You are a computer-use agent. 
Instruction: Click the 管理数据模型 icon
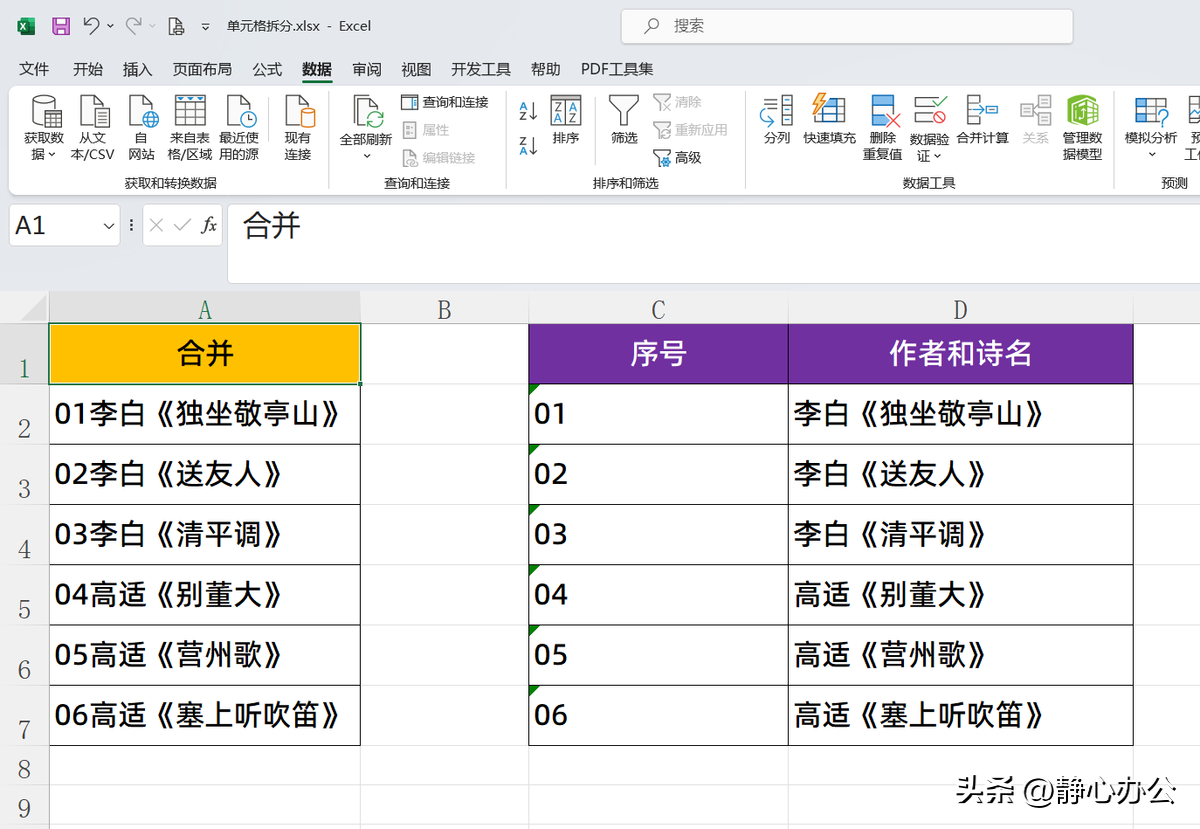[1082, 112]
